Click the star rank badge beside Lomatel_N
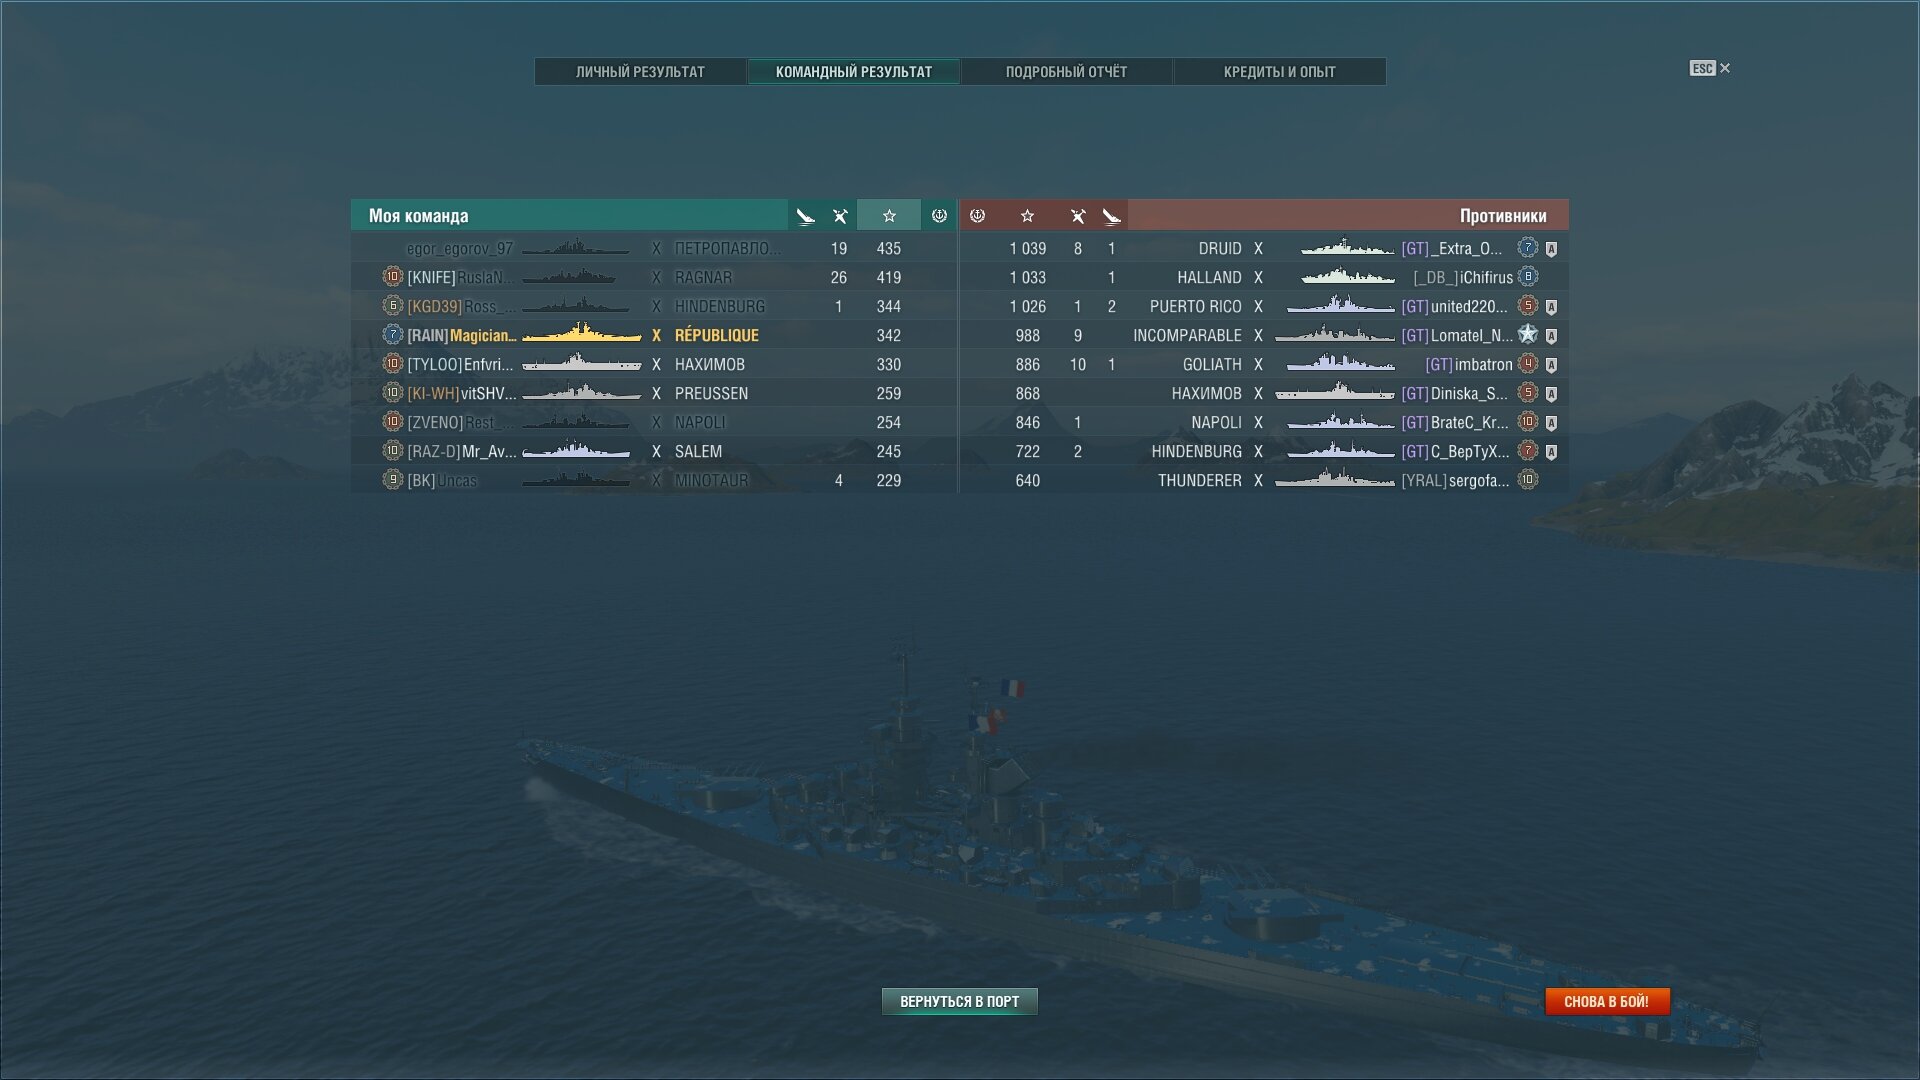 click(1527, 334)
